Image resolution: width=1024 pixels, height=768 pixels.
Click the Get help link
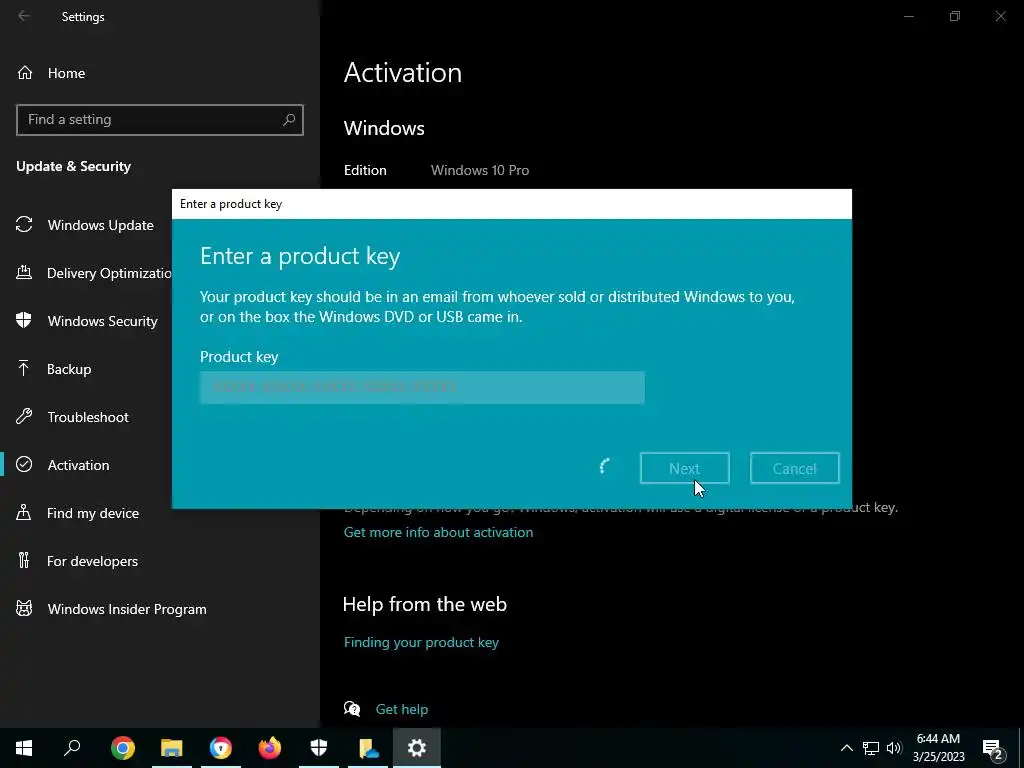coord(402,709)
